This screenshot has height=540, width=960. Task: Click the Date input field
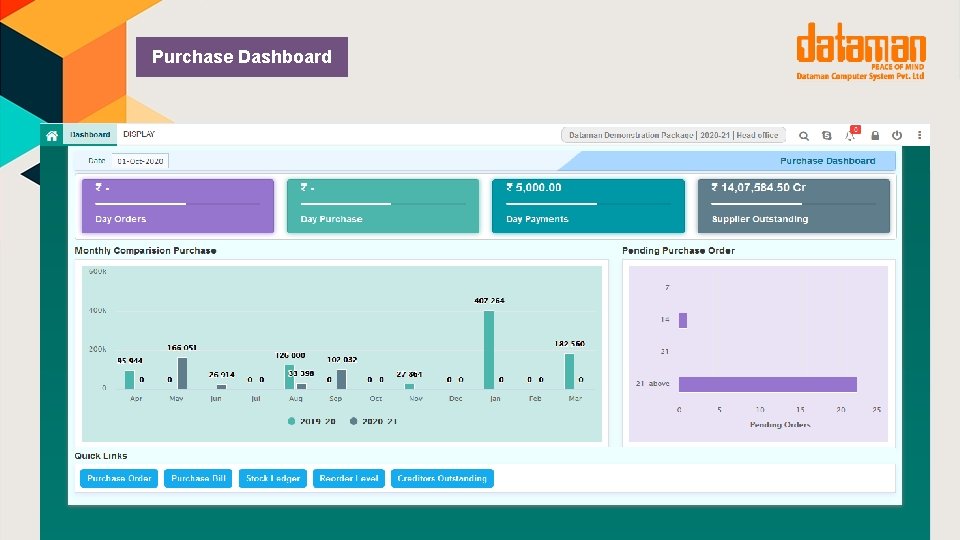tap(140, 161)
